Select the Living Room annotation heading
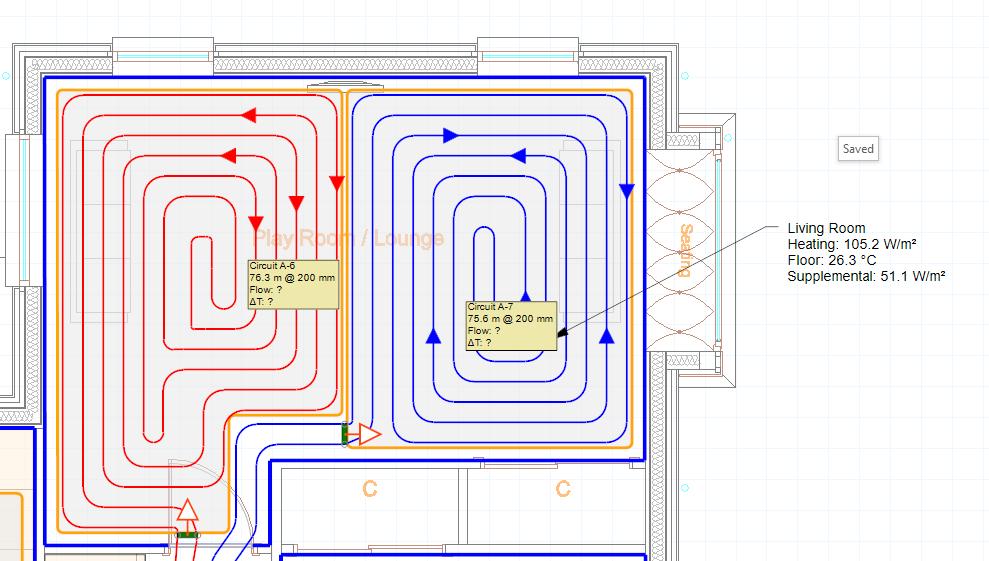Image resolution: width=989 pixels, height=561 pixels. click(x=826, y=228)
